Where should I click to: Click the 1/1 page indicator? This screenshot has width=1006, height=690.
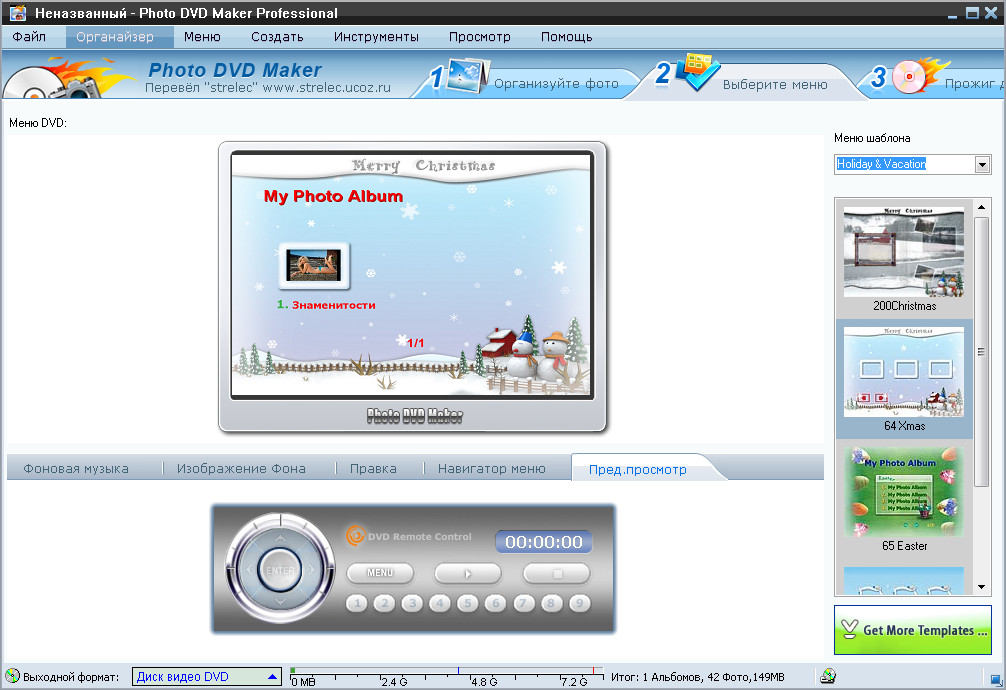[415, 343]
